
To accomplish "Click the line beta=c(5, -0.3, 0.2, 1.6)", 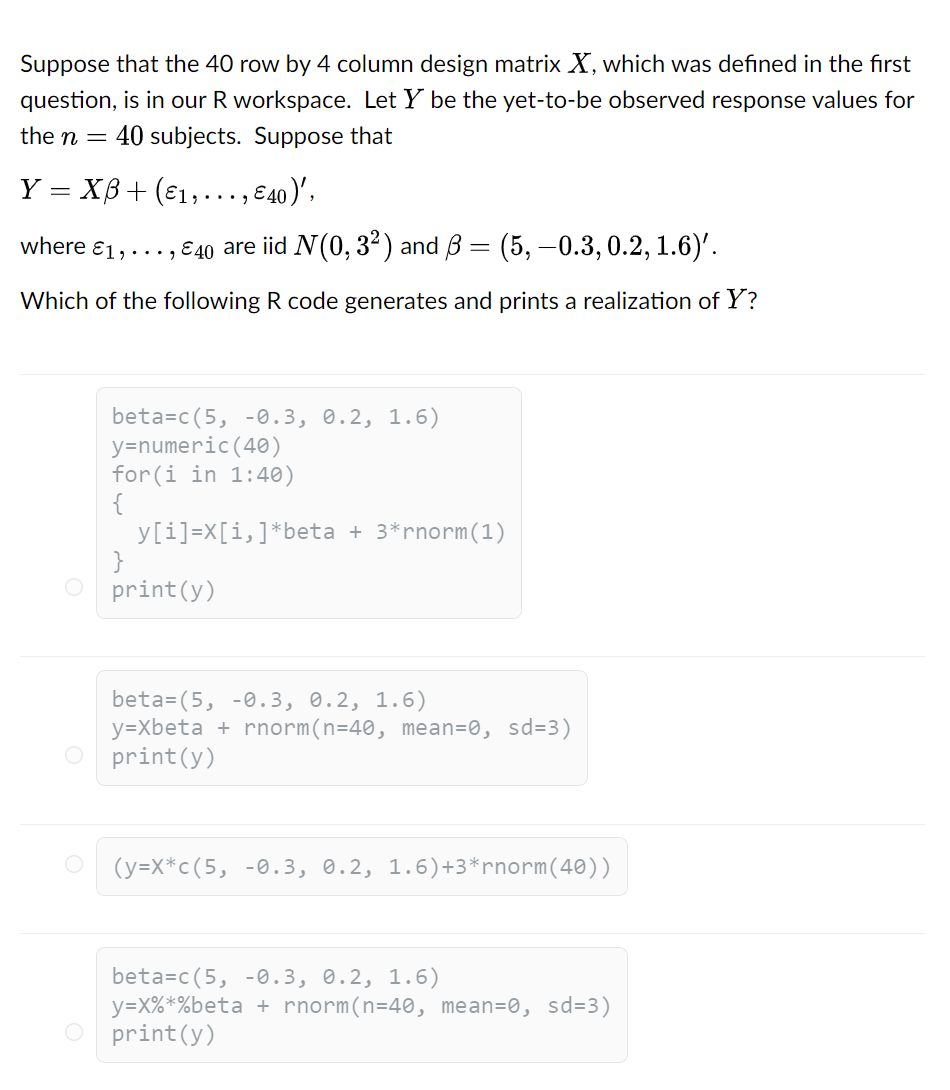I will 274,417.
